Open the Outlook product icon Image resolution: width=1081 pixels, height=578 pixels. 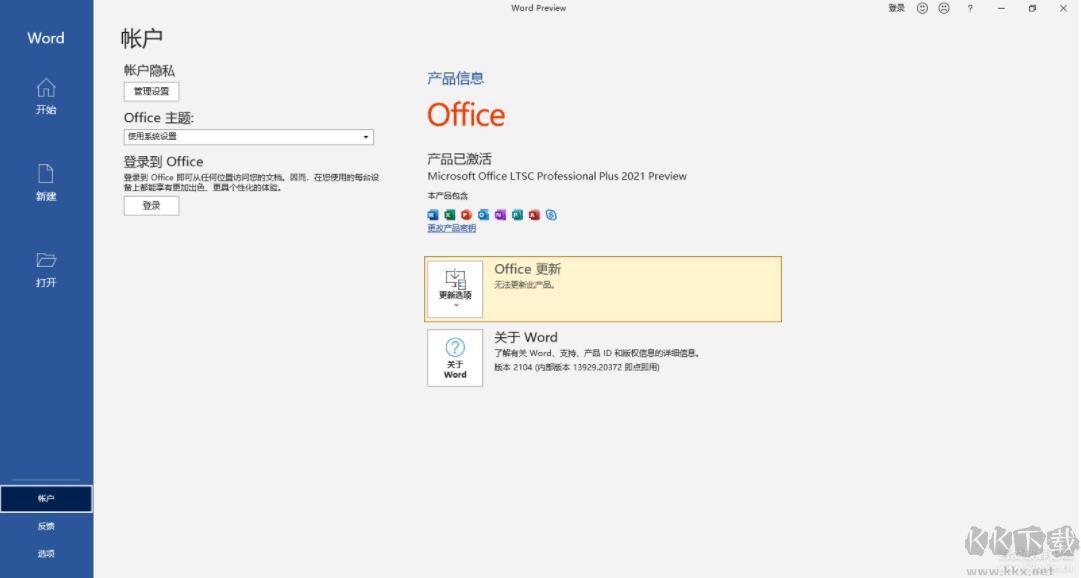484,214
